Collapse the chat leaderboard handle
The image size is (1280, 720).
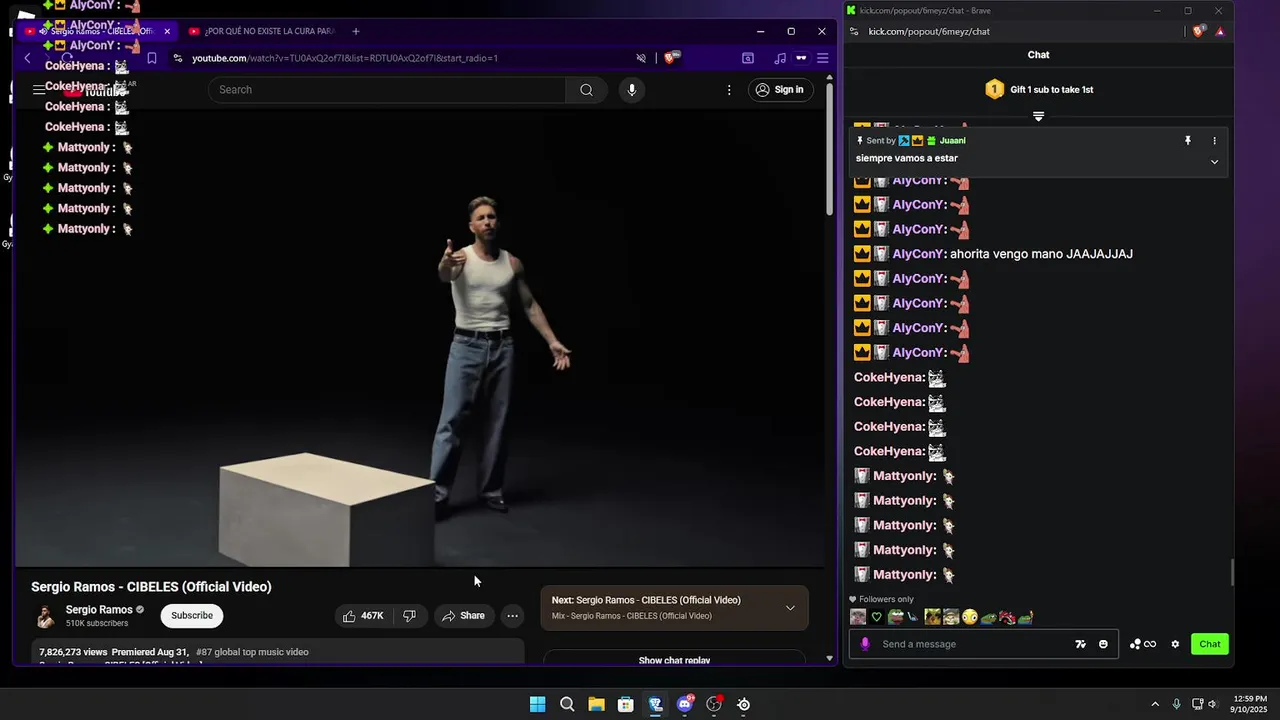point(1038,117)
